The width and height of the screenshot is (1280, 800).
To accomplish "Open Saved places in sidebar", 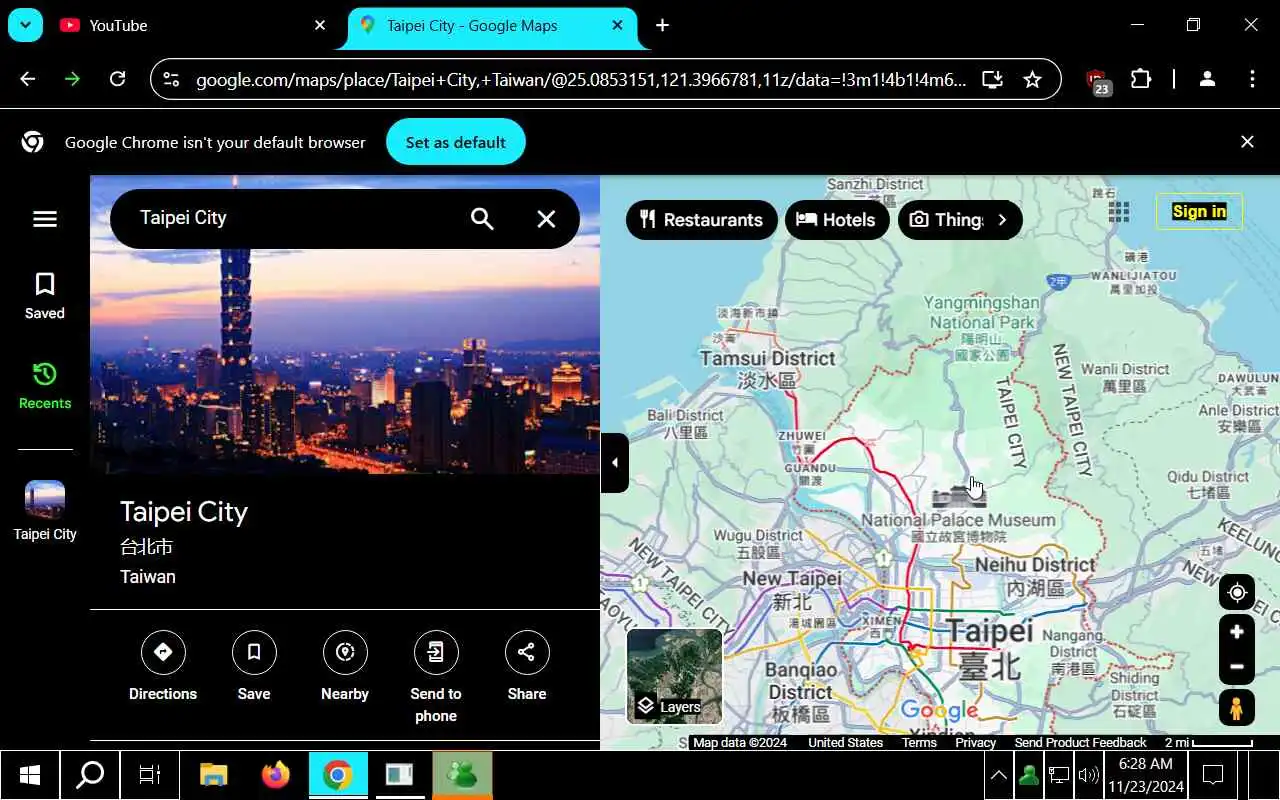I will (x=45, y=296).
